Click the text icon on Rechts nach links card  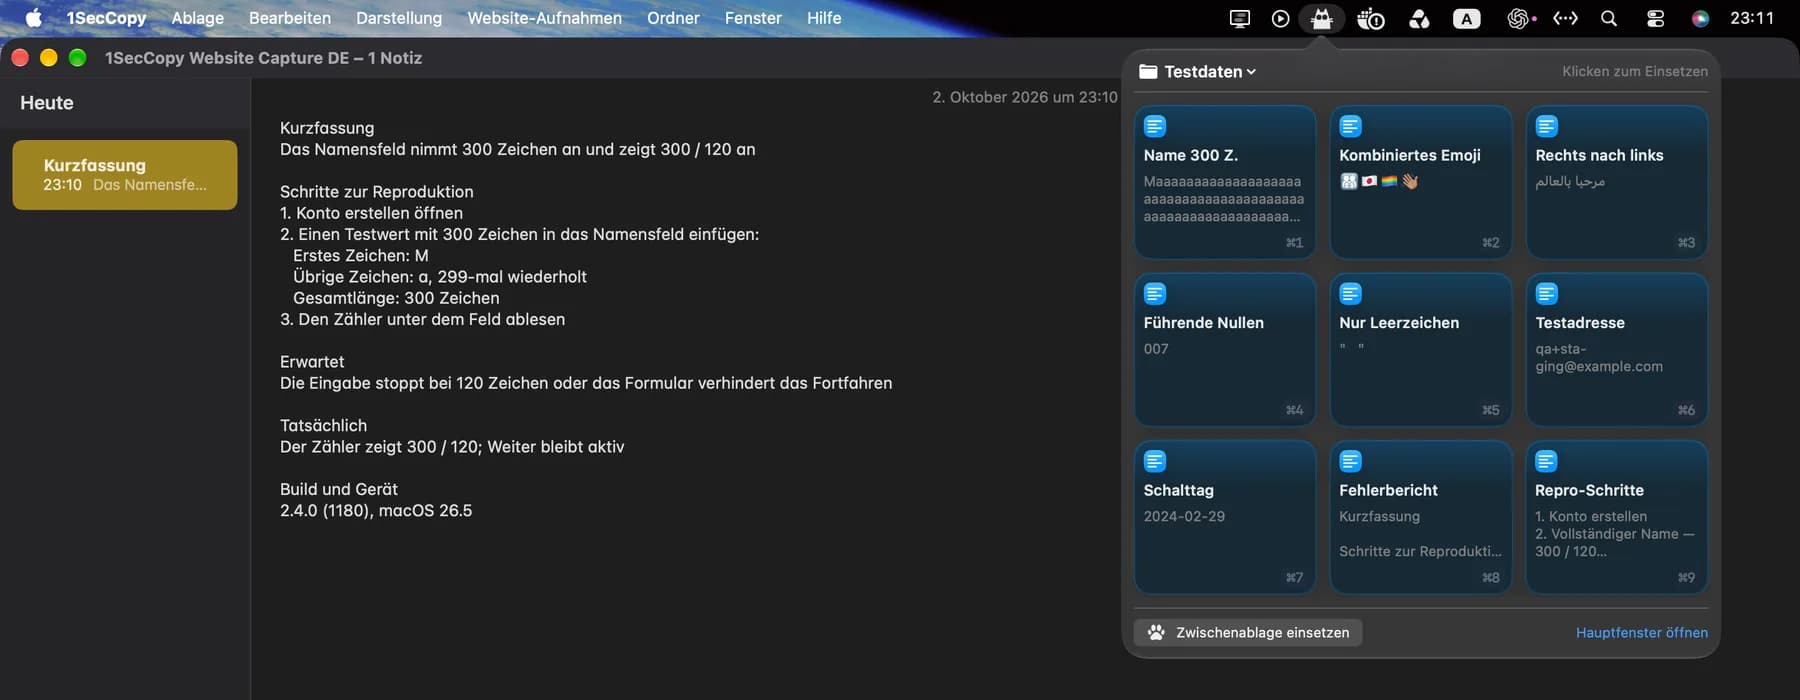click(x=1547, y=126)
